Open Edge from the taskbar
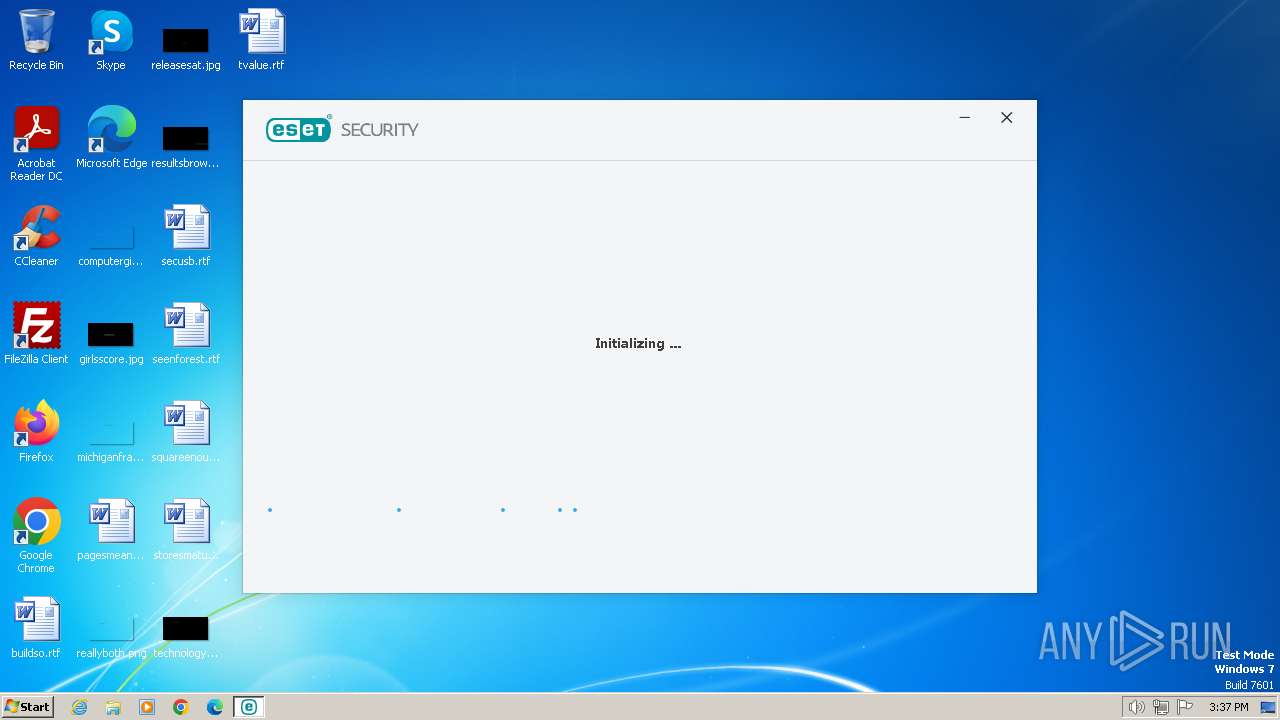Screen dimensions: 1280x720 [x=214, y=707]
